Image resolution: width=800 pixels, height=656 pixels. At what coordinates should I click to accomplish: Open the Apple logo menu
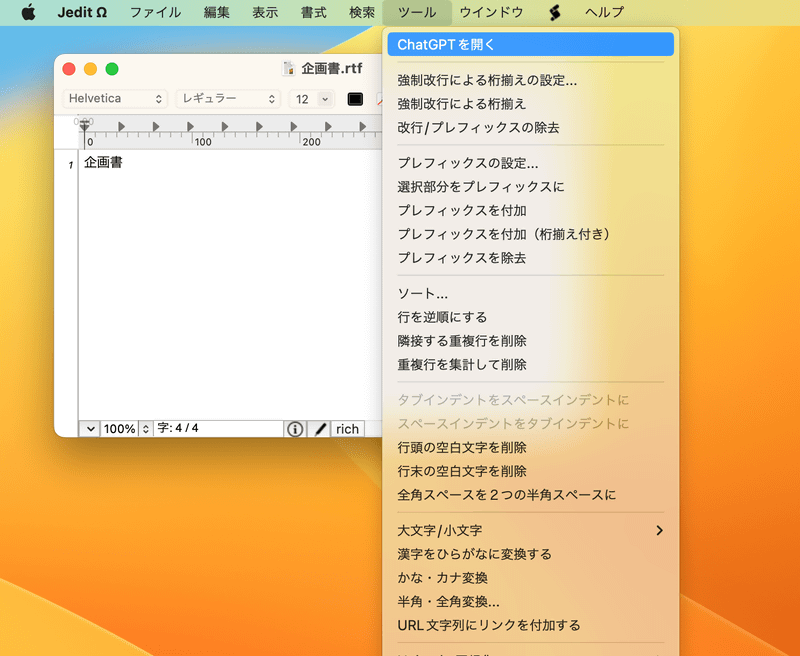(27, 13)
